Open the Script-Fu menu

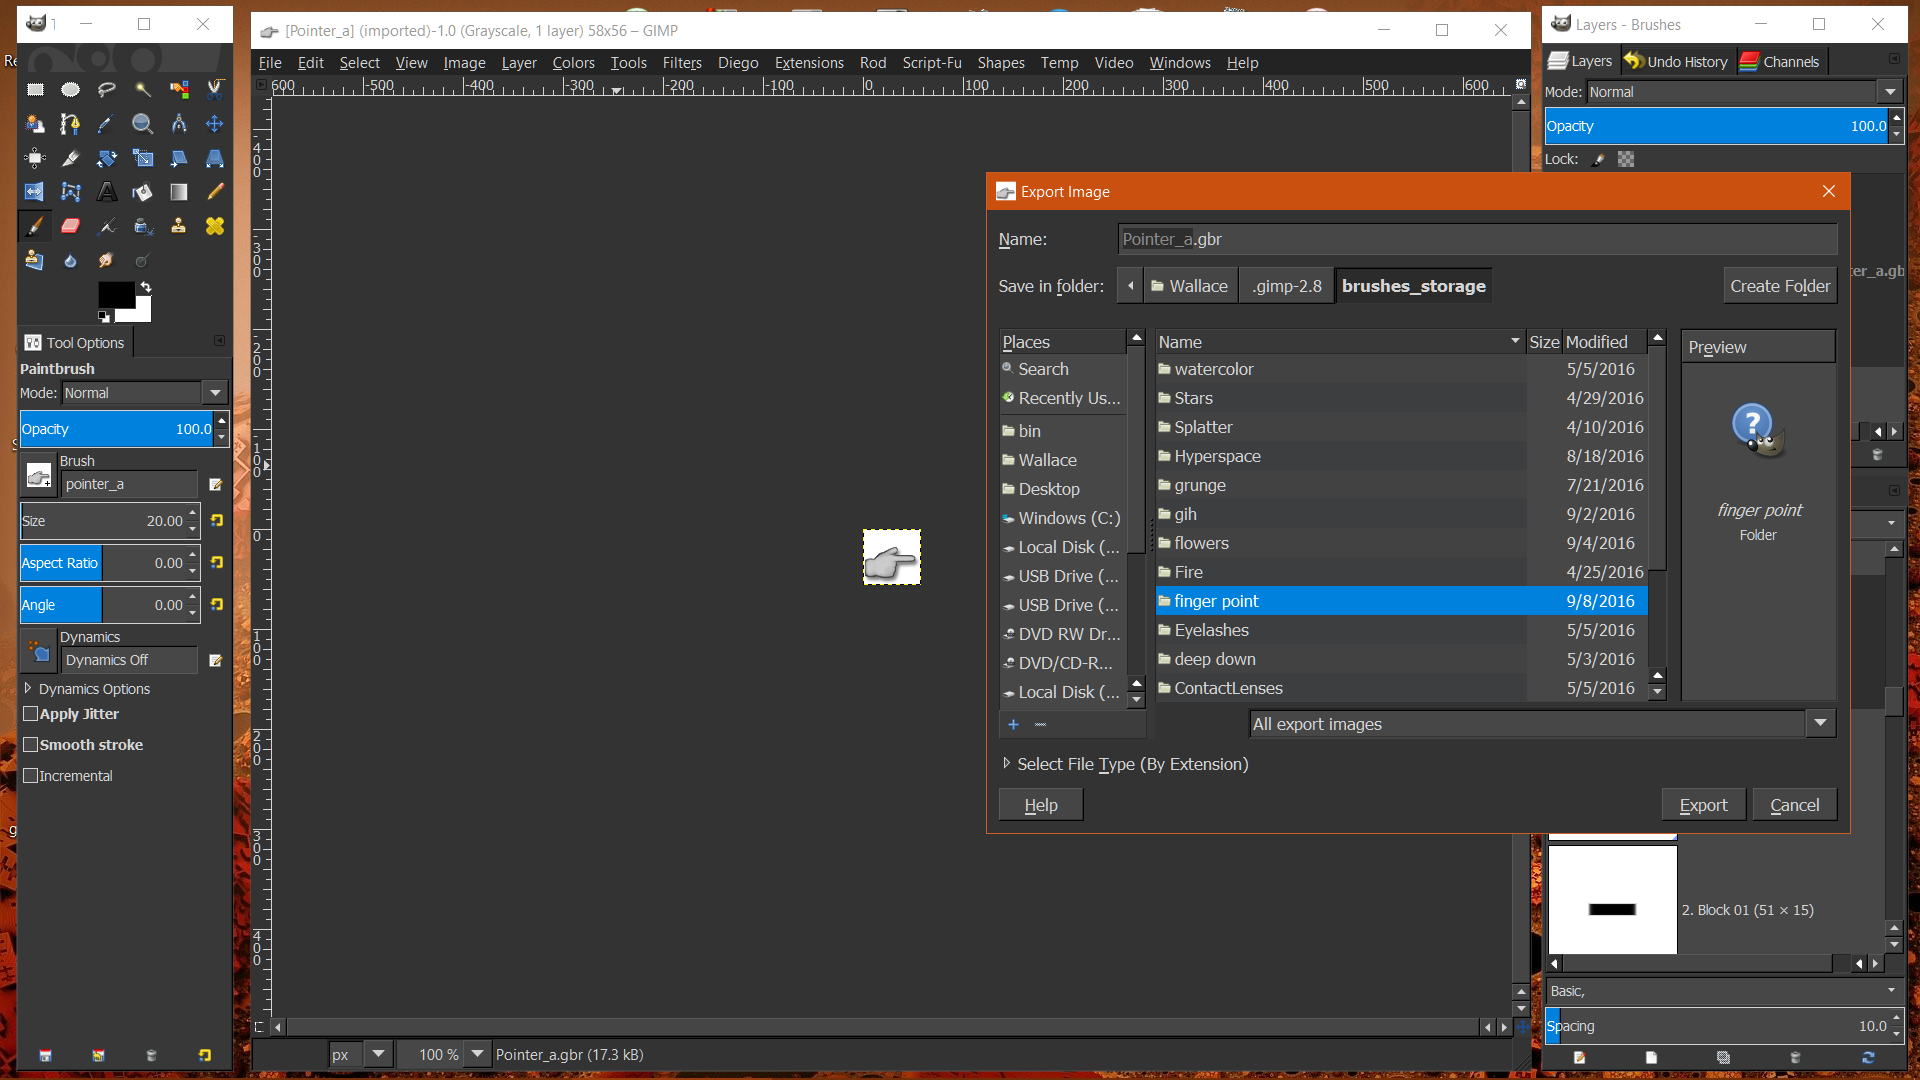pos(931,62)
